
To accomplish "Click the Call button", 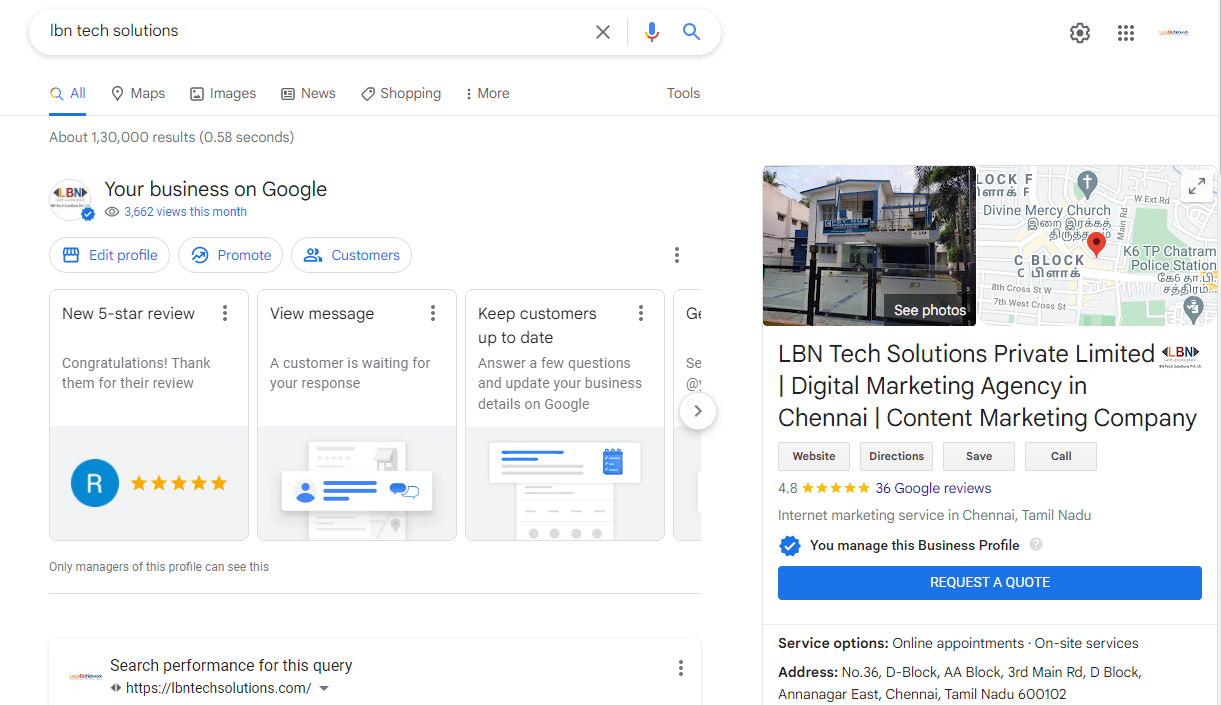I will [1061, 456].
